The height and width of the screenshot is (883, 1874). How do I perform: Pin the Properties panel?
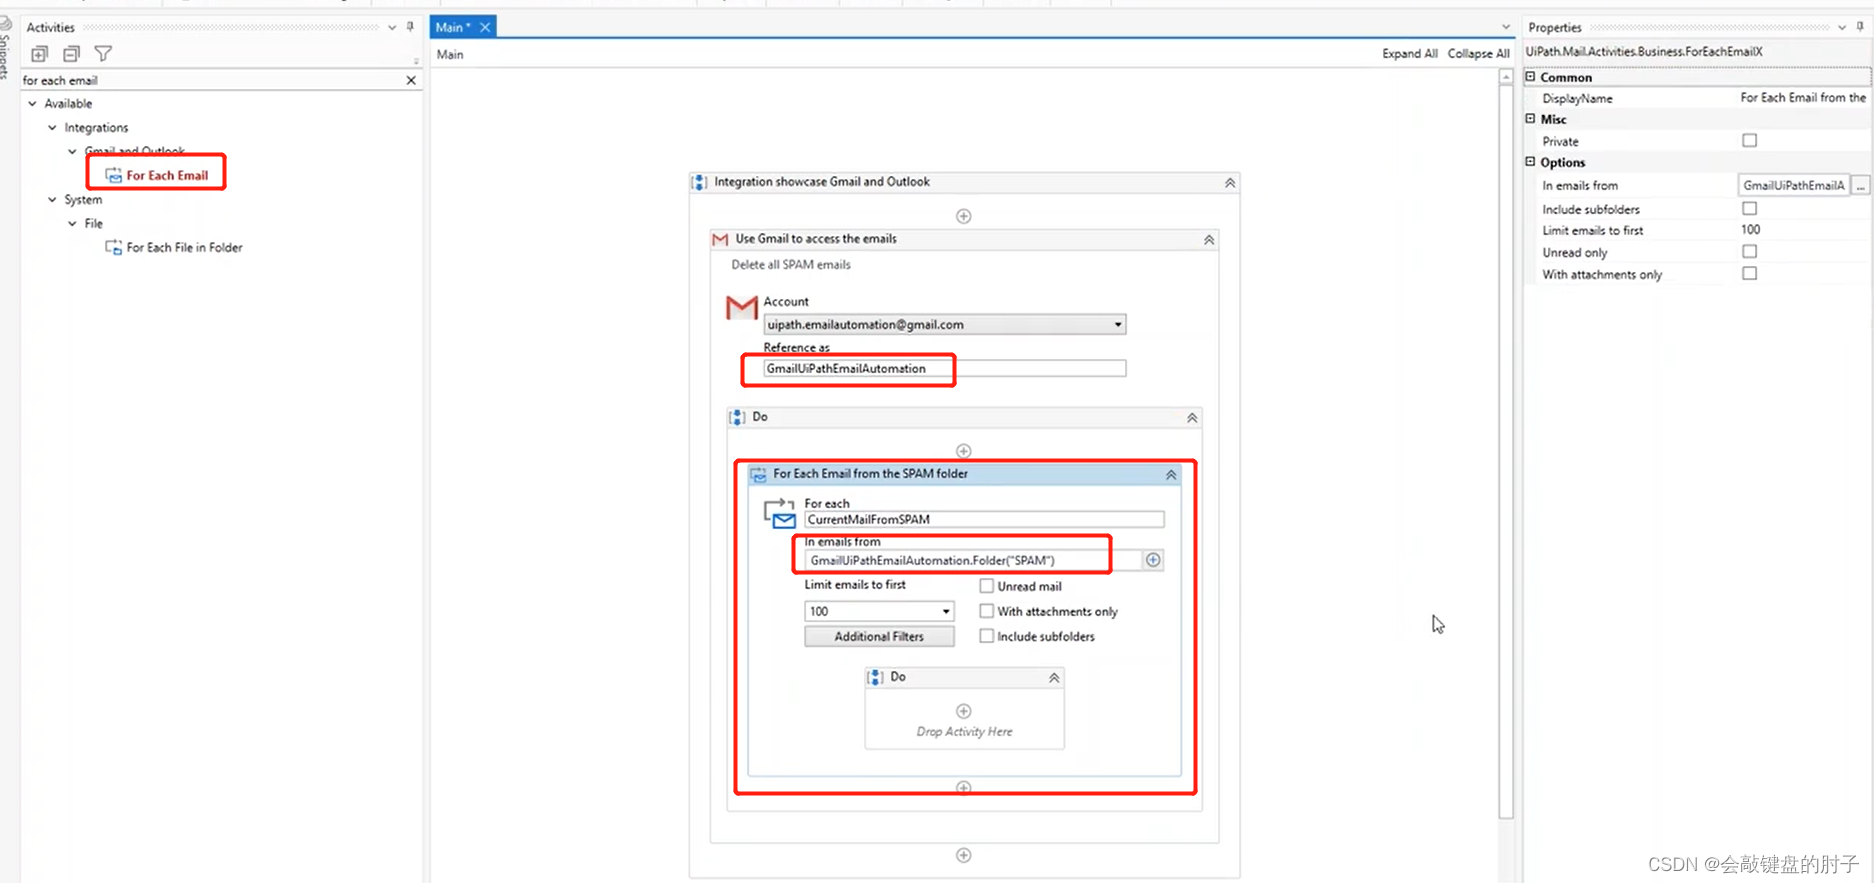[1860, 27]
